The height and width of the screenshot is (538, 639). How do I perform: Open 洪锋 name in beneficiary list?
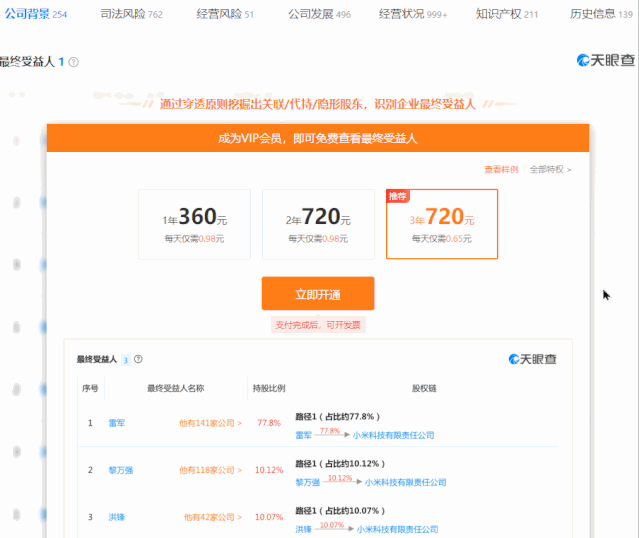(117, 517)
